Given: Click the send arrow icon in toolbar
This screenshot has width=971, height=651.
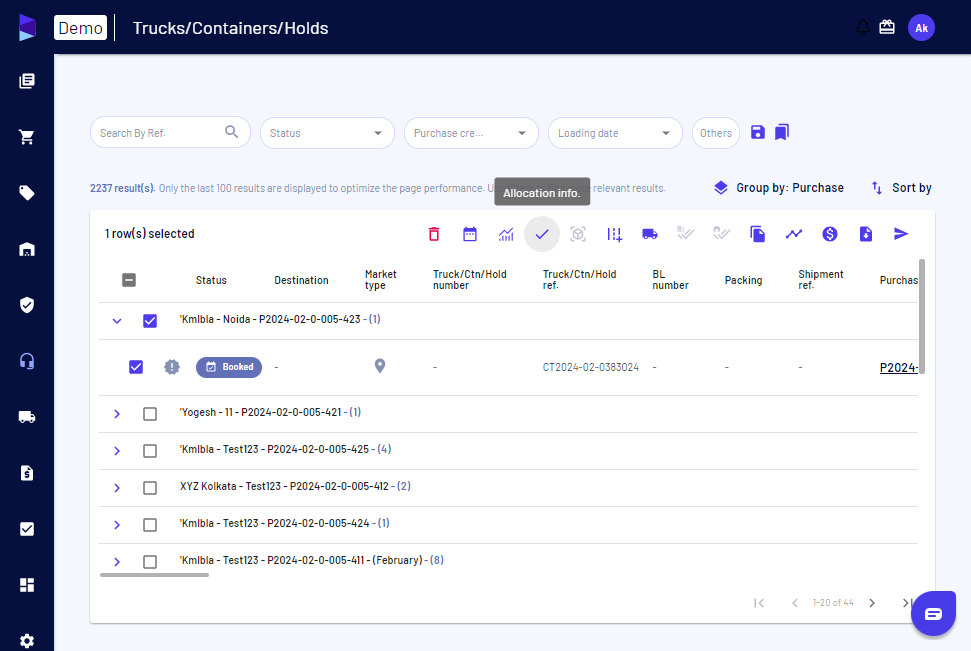Looking at the screenshot, I should click(901, 234).
